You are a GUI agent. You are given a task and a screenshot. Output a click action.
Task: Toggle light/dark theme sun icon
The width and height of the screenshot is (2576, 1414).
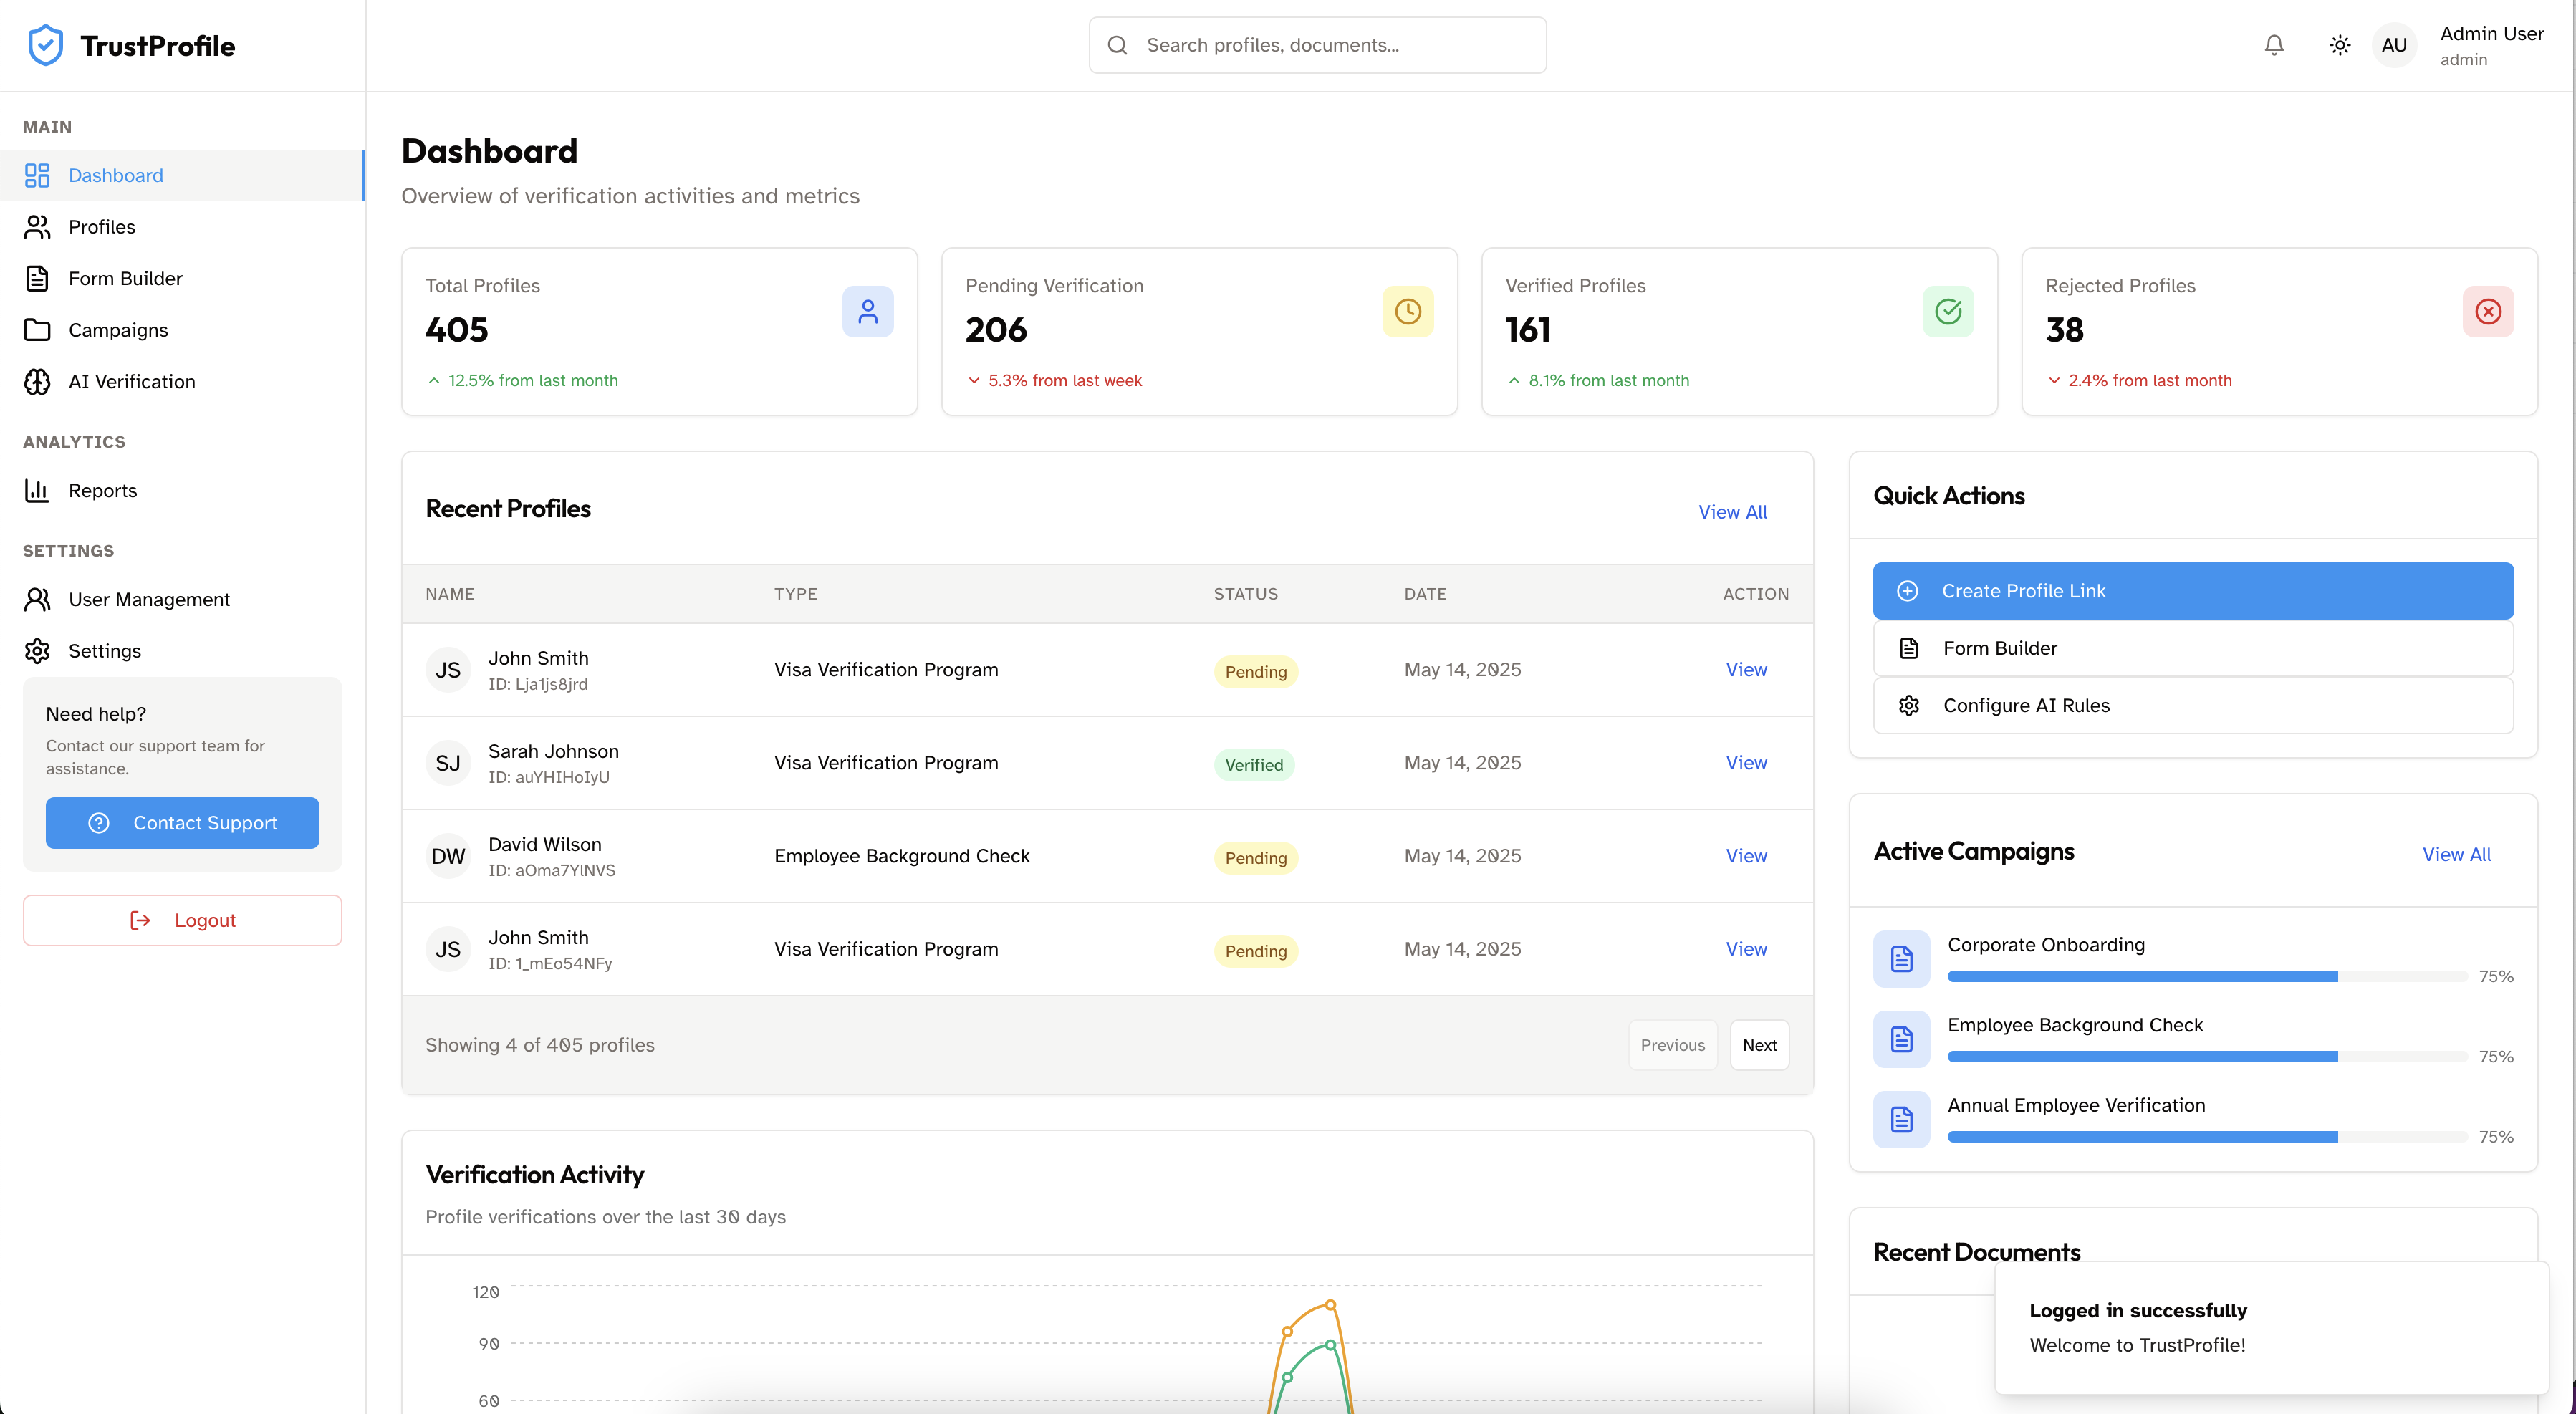point(2340,45)
